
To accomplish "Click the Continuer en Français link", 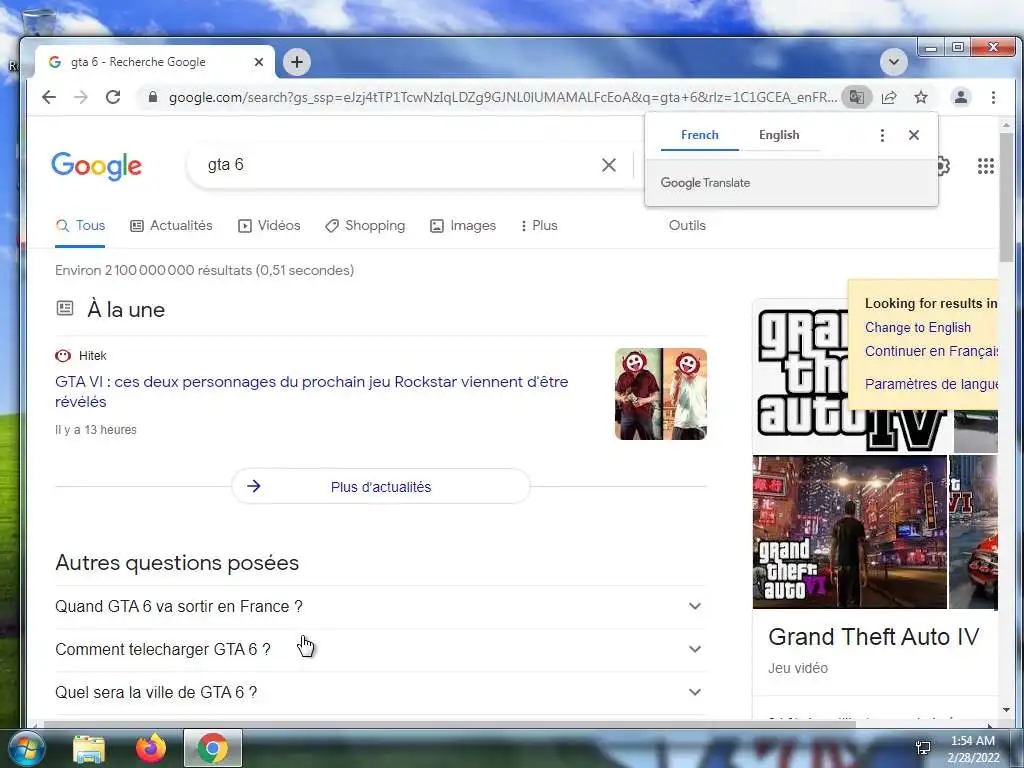I will (x=931, y=351).
